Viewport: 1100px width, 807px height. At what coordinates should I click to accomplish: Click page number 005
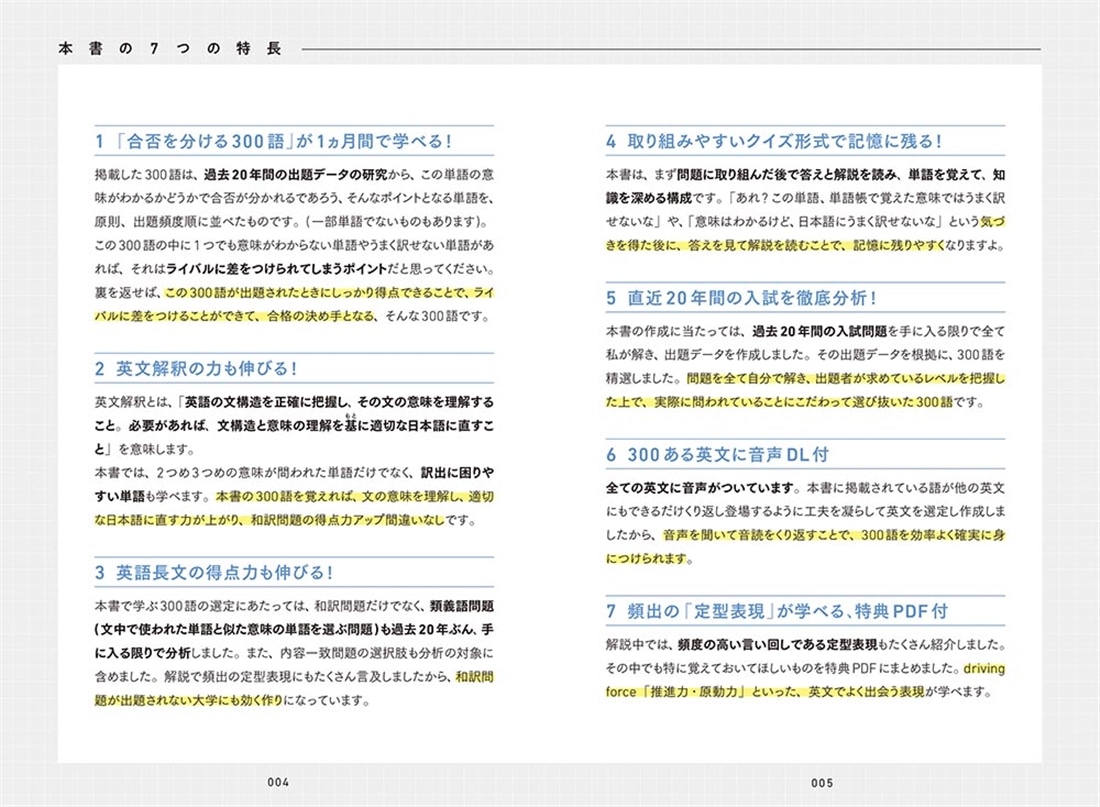click(x=822, y=782)
